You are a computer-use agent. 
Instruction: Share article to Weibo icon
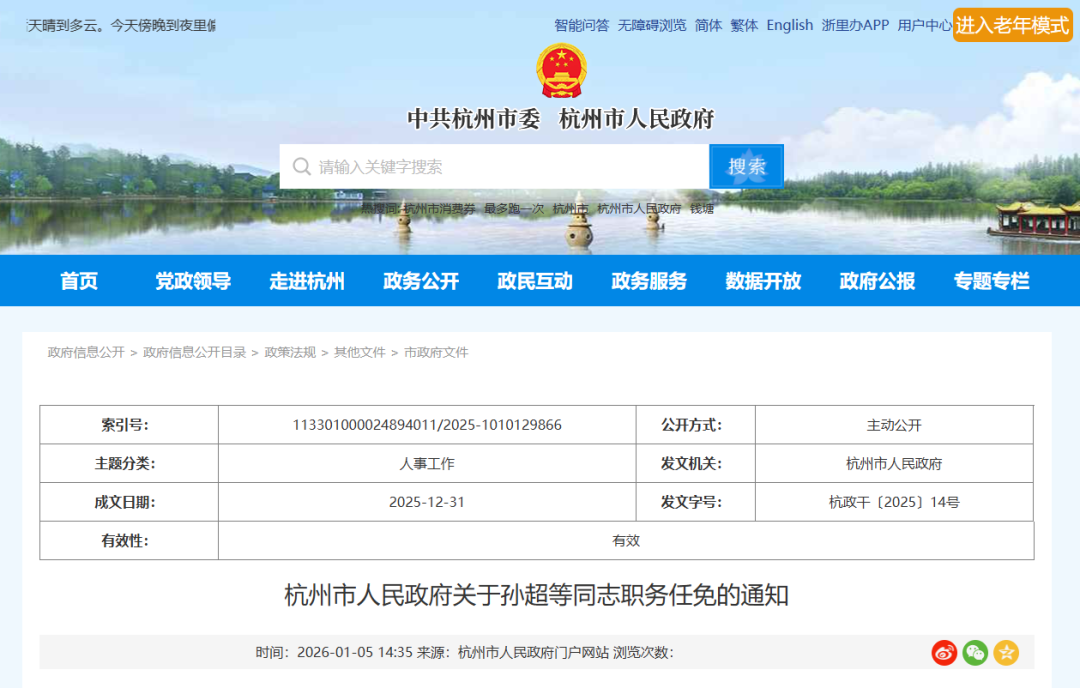944,652
